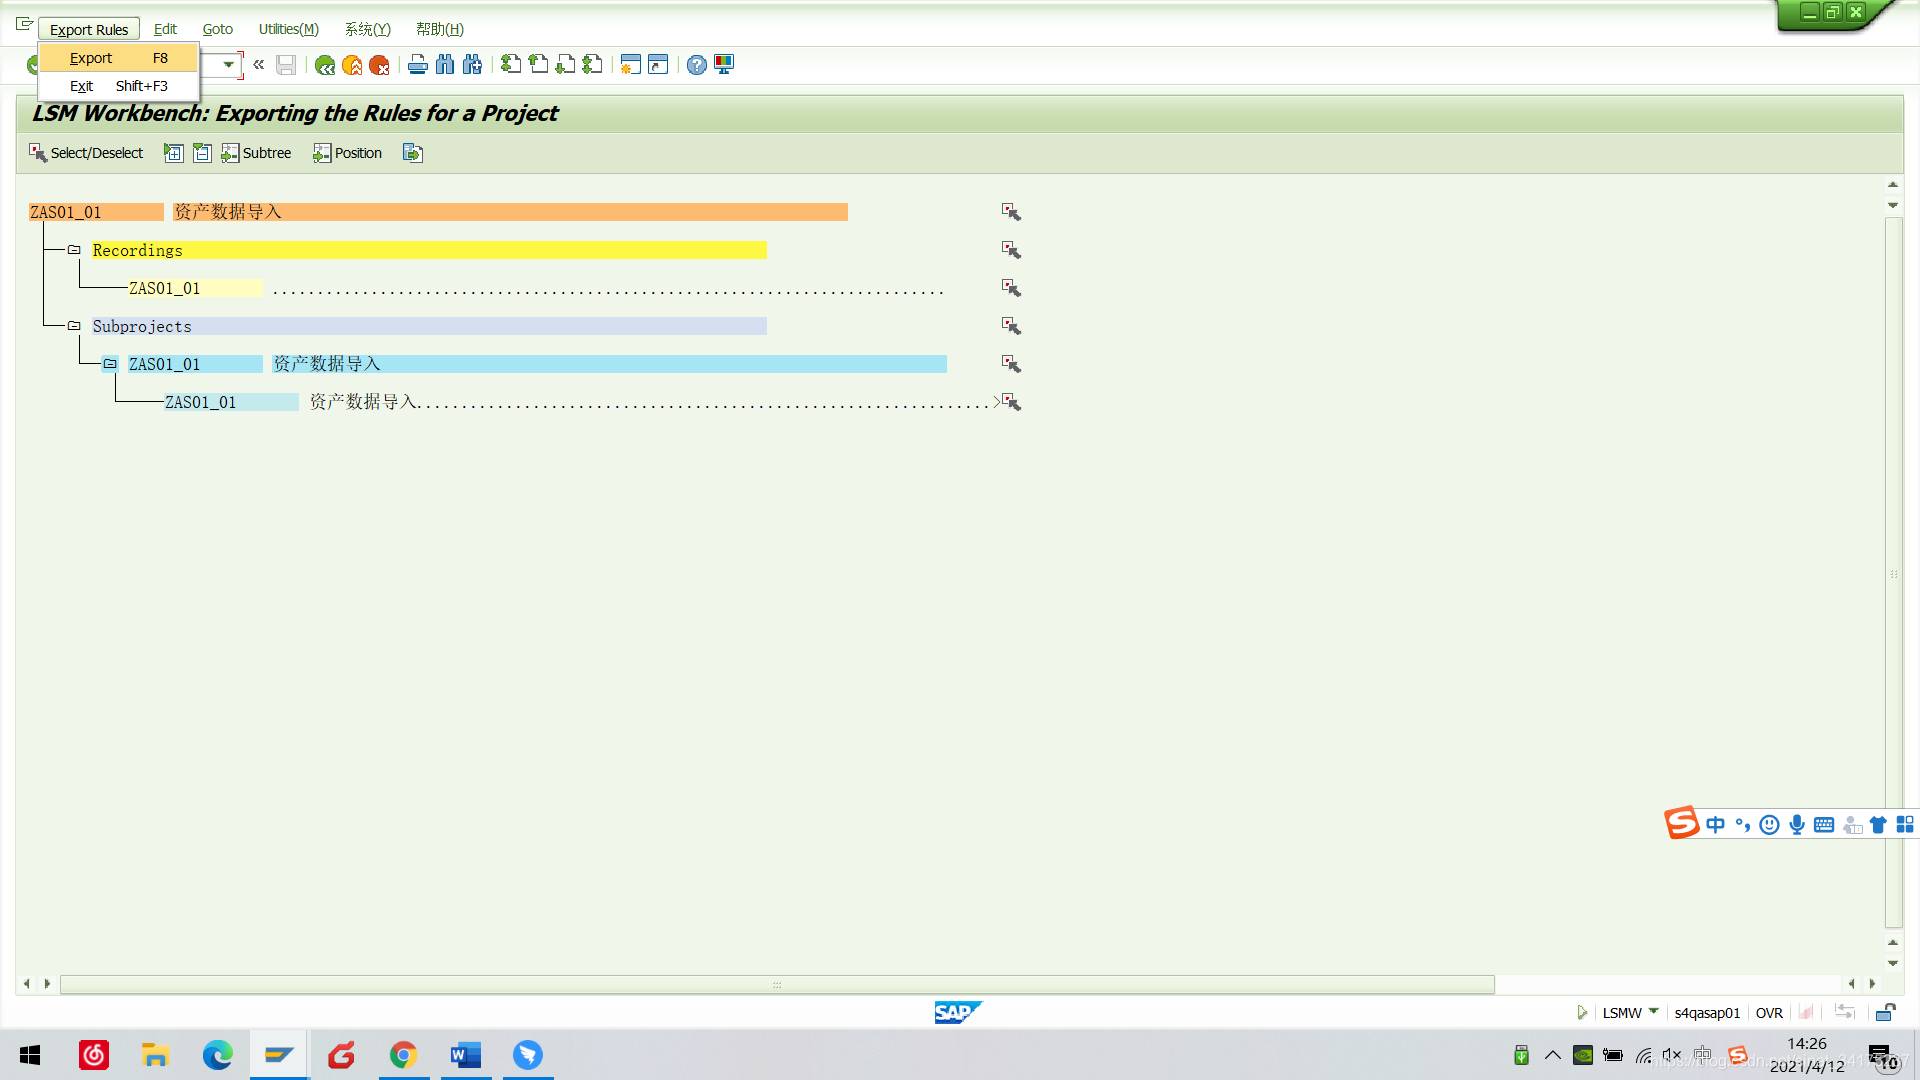The width and height of the screenshot is (1920, 1080).
Task: Click the red Cancel icon in the toolbar
Action: point(379,65)
